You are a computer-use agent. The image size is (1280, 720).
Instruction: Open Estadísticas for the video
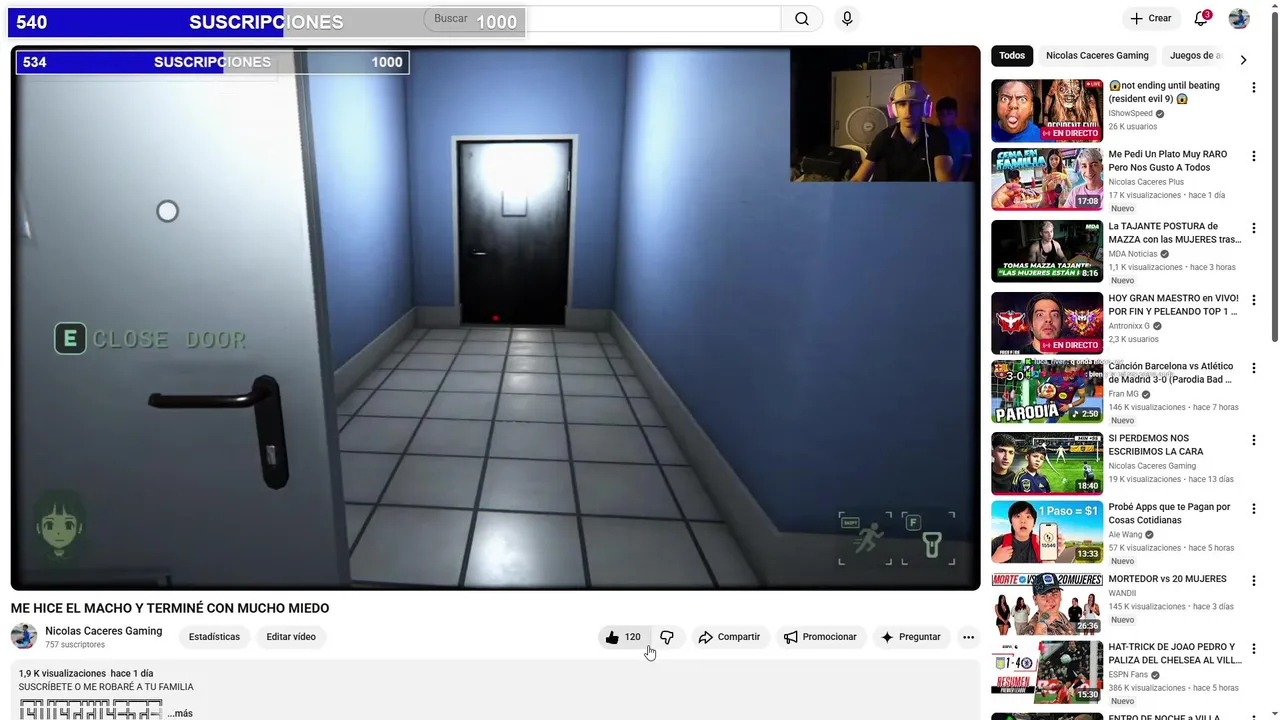point(214,637)
